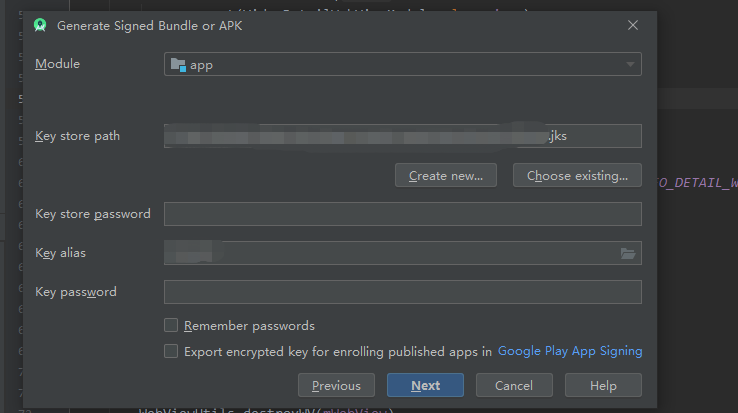Viewport: 738px width, 413px height.
Task: Click the app module folder icon
Action: 178,65
